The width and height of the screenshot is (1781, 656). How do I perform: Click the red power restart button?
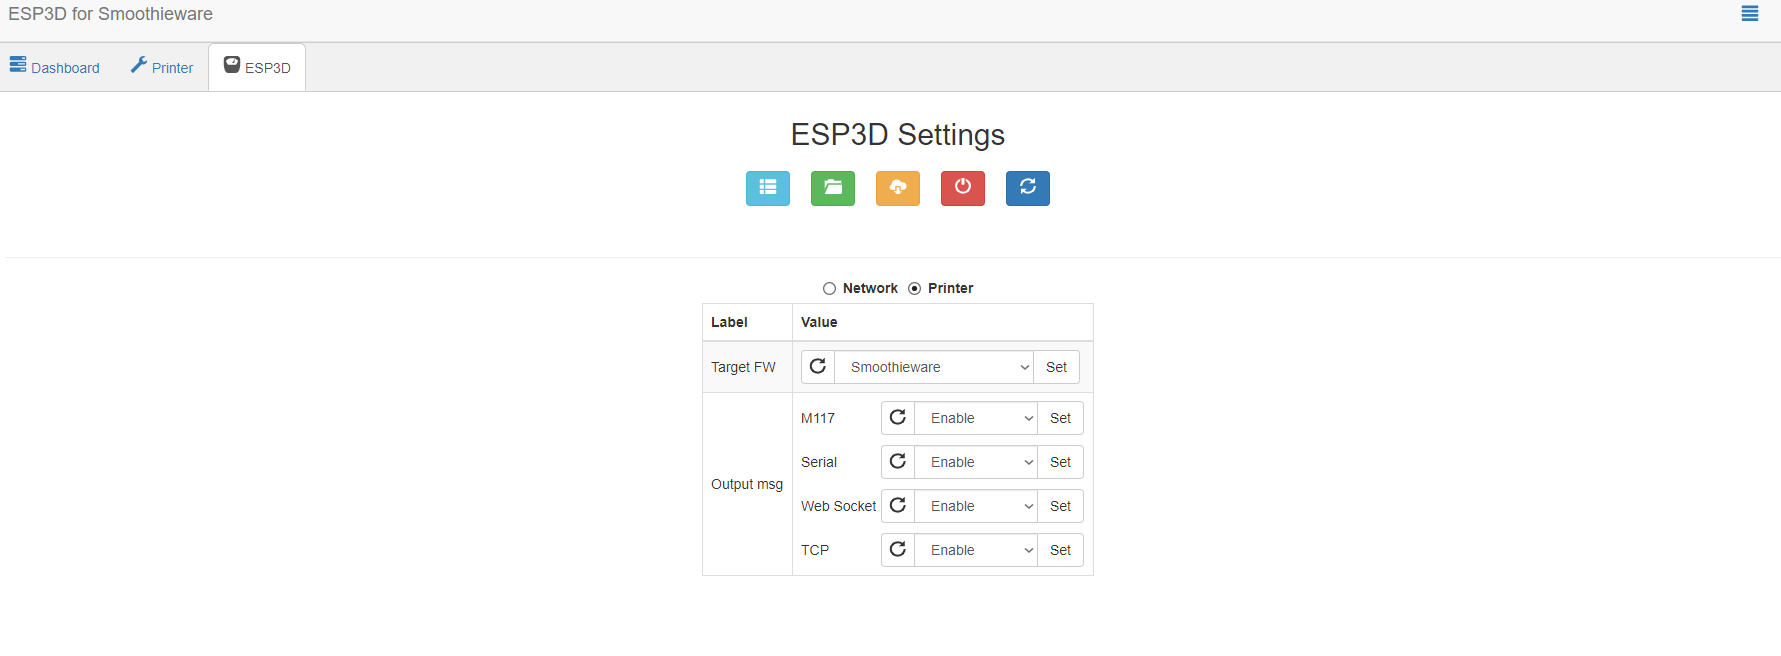[963, 188]
